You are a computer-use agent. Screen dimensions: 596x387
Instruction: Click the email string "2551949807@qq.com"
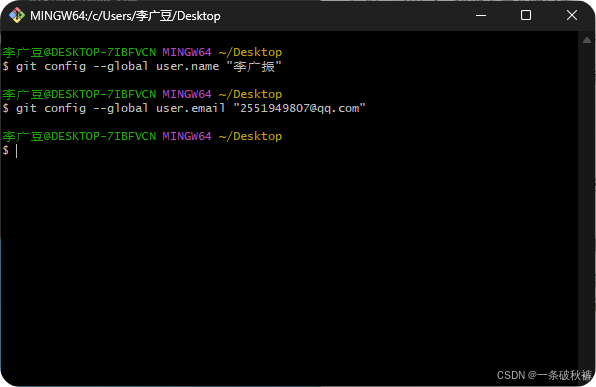coord(299,108)
